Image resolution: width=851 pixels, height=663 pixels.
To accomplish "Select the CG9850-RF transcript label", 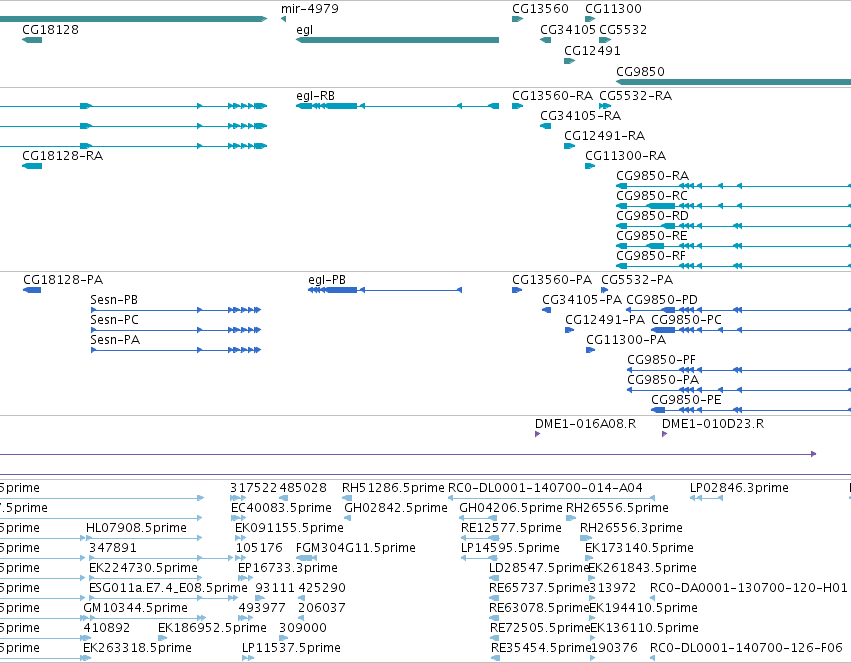I will (651, 256).
